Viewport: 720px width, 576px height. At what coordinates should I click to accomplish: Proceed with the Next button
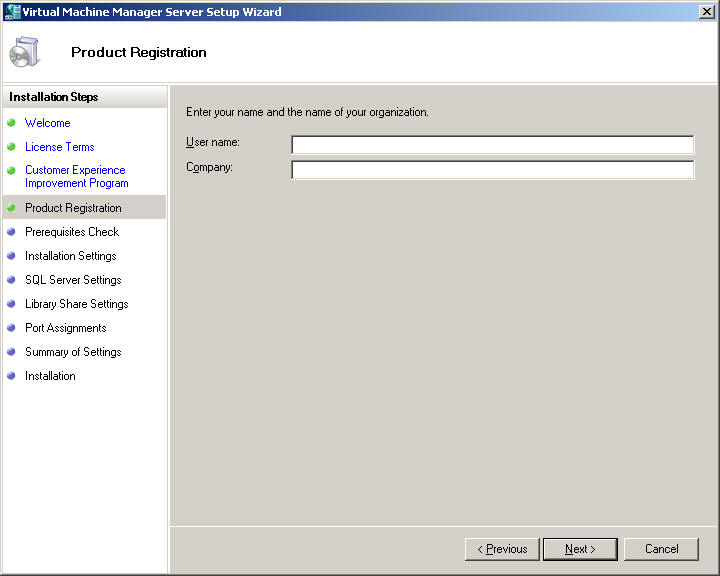[580, 549]
